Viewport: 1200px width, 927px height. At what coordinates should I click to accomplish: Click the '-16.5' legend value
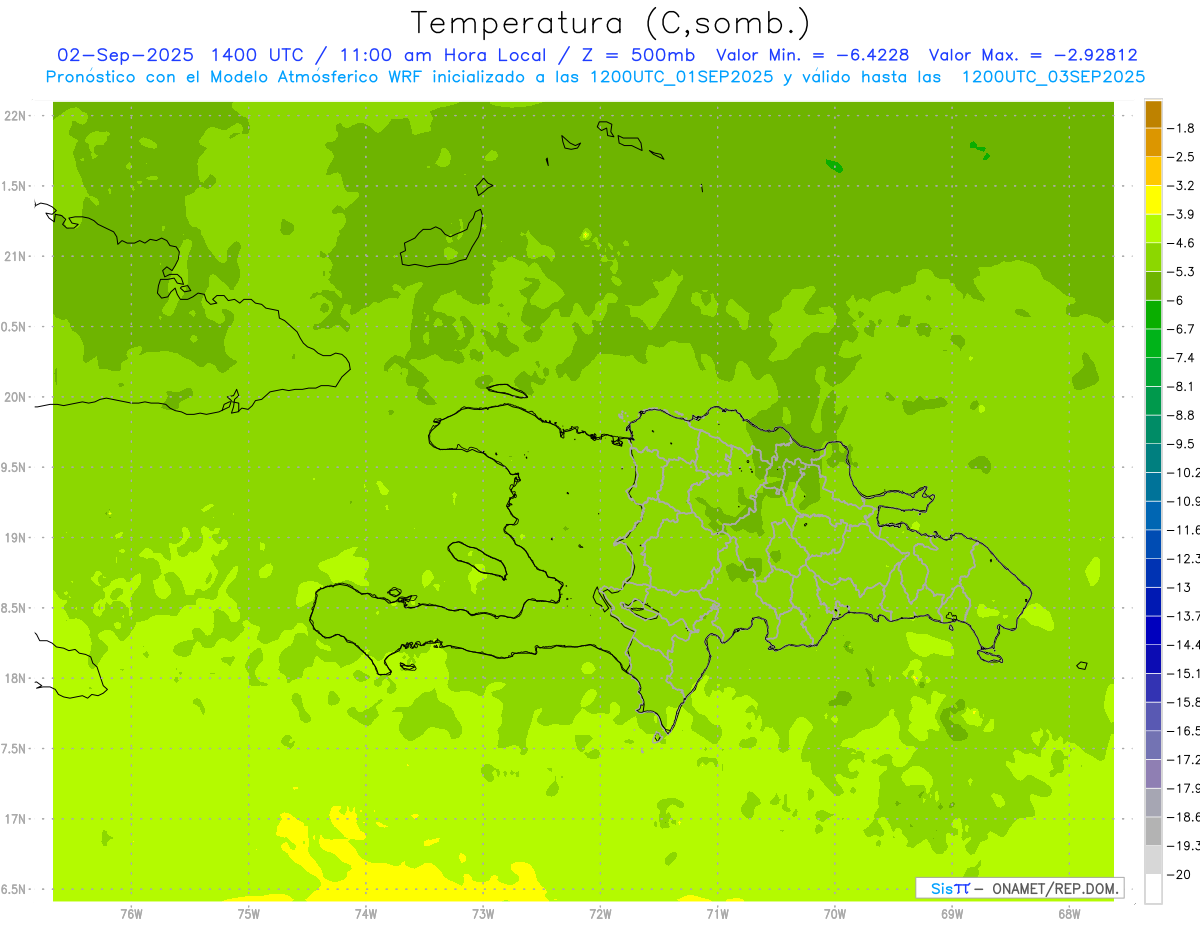pyautogui.click(x=1184, y=731)
